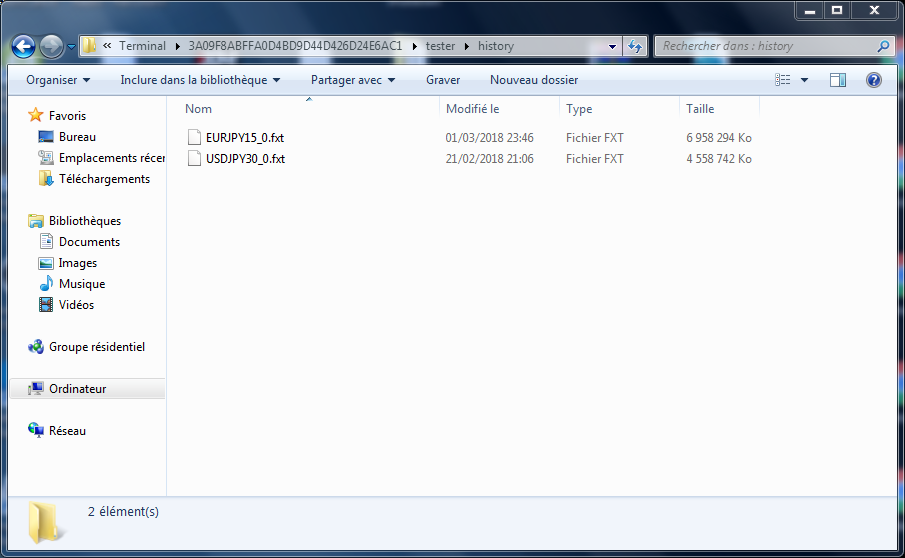Click the change view icon
This screenshot has height=558, width=905.
pyautogui.click(x=784, y=80)
